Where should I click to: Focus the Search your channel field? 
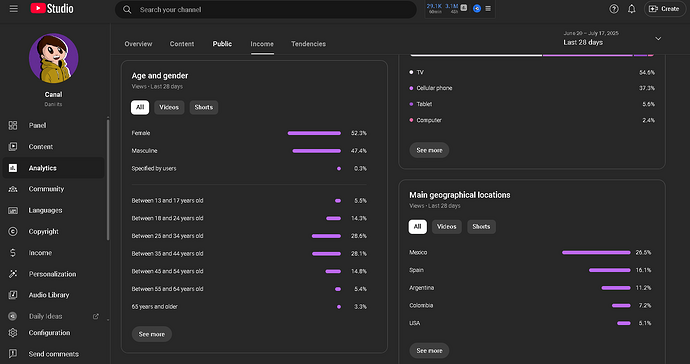[x=266, y=9]
